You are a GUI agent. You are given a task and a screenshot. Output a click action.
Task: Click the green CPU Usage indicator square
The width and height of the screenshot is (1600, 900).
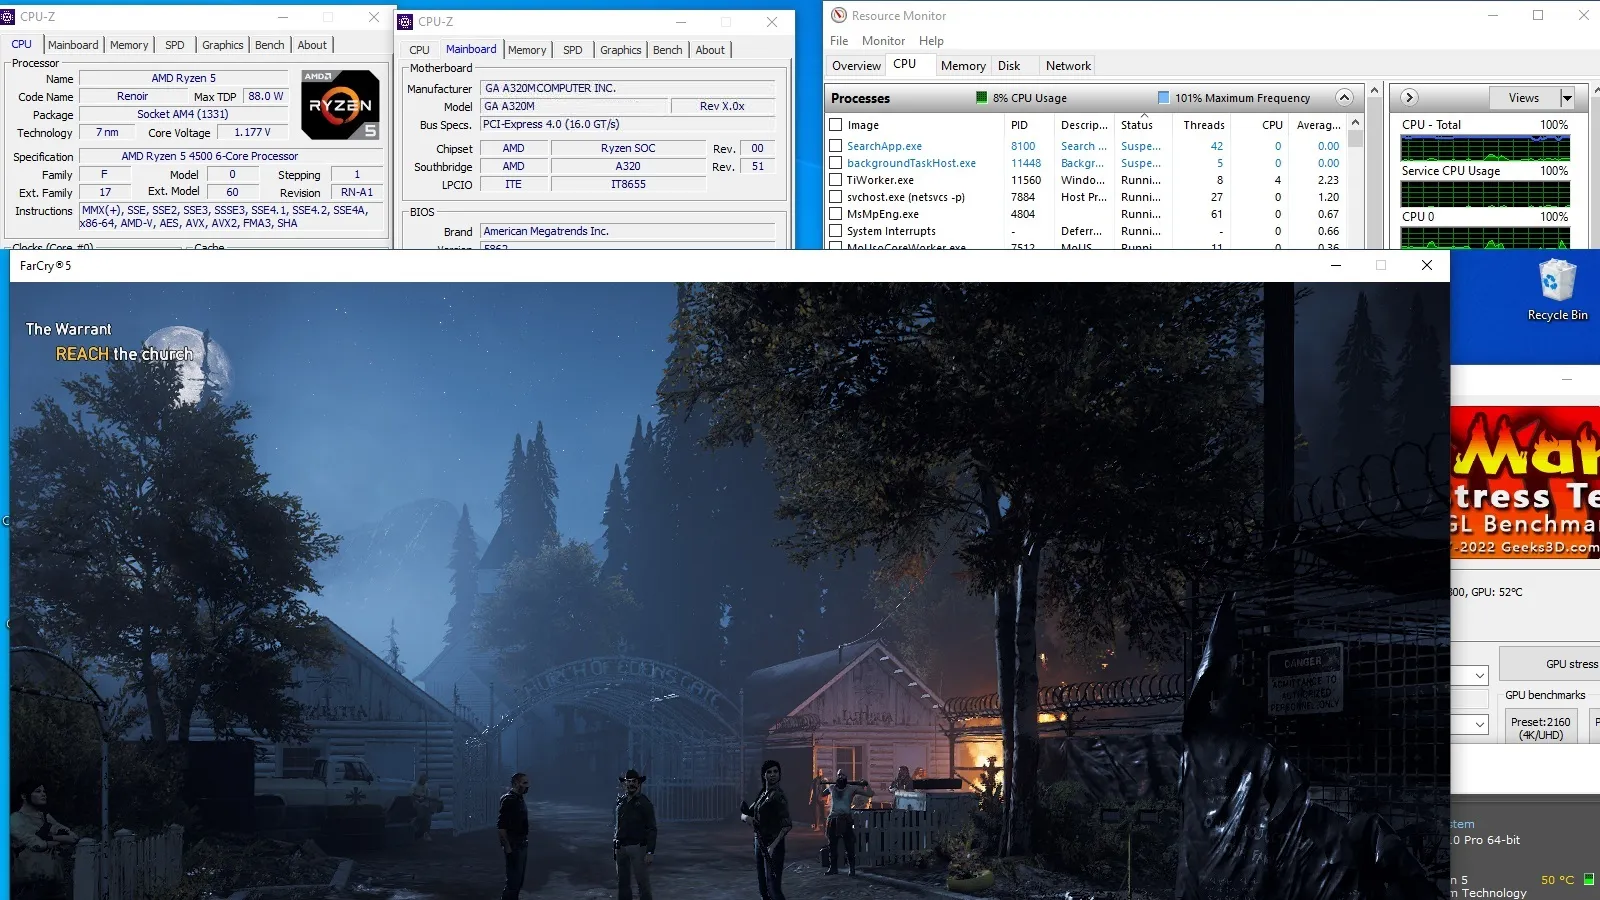[982, 98]
